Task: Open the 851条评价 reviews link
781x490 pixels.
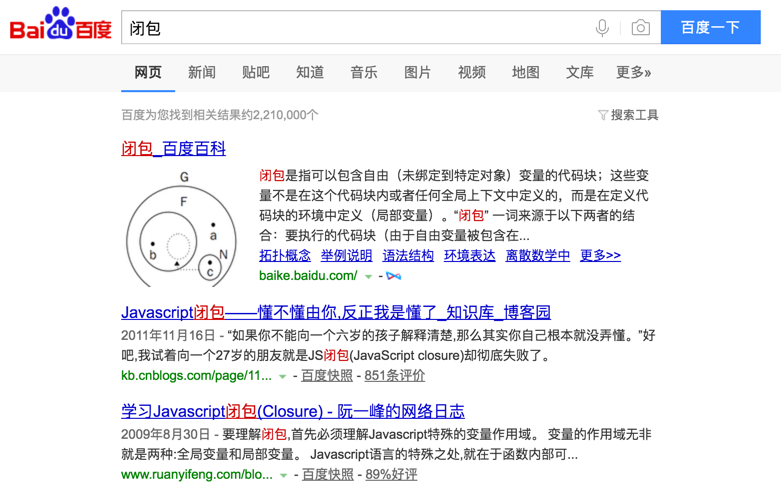Action: 394,375
